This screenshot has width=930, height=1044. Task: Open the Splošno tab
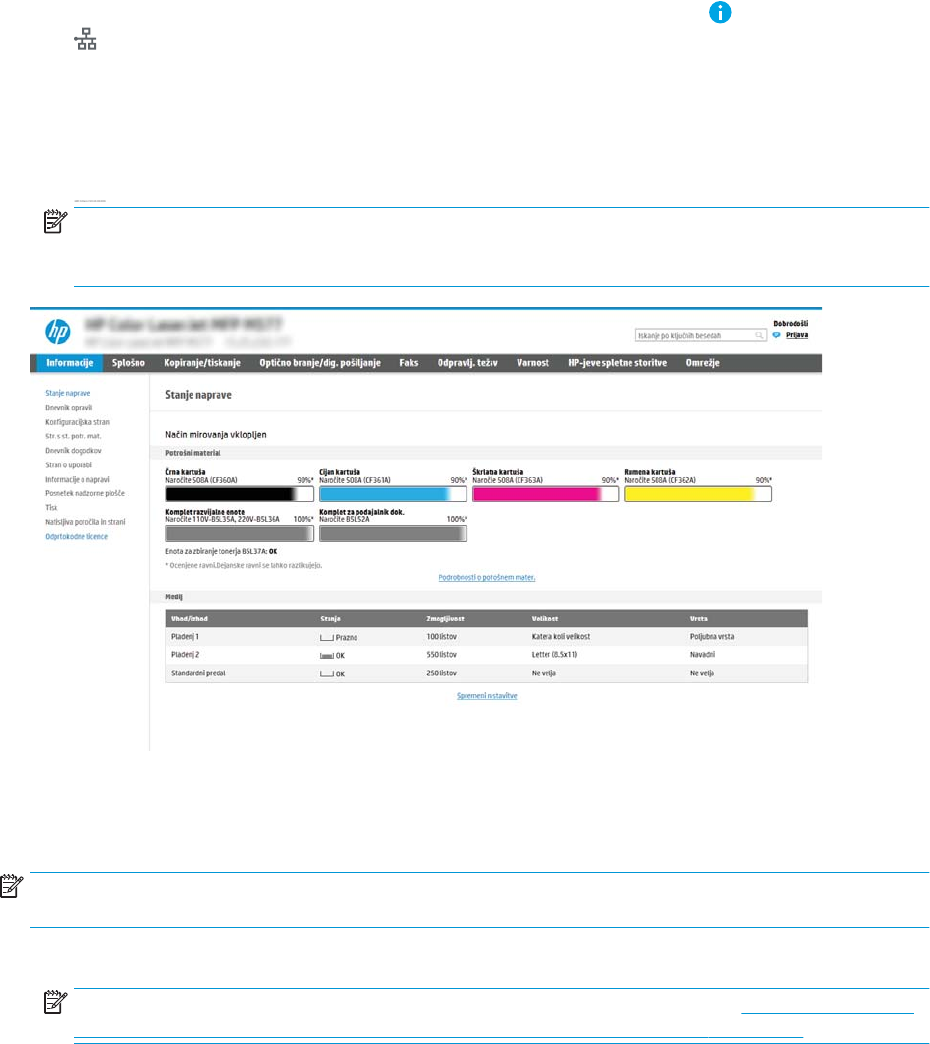(128, 363)
